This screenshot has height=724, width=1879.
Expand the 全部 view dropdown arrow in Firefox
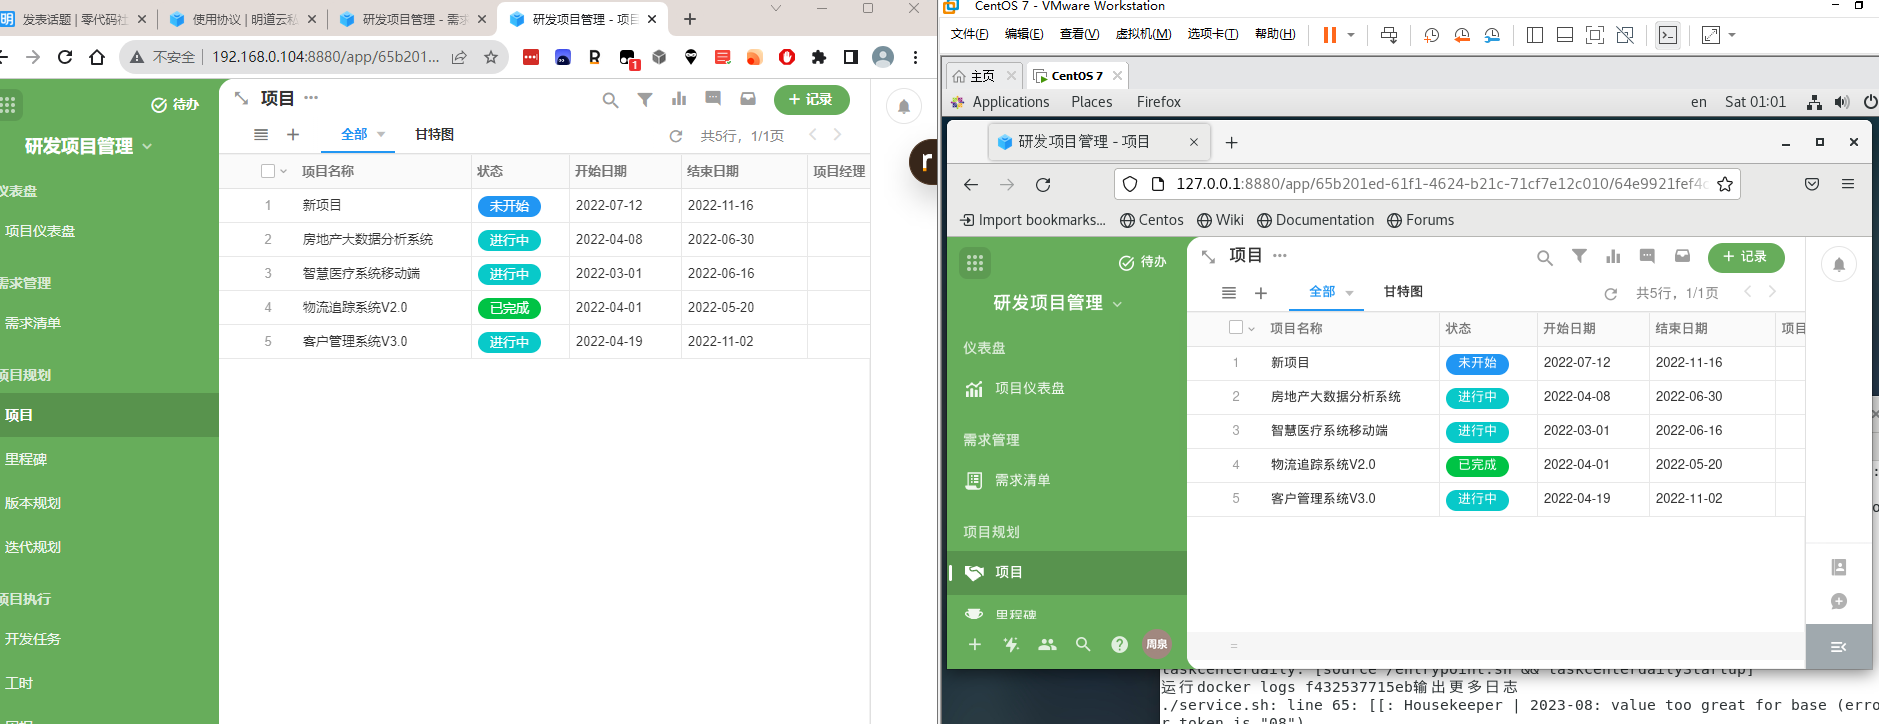(1350, 293)
